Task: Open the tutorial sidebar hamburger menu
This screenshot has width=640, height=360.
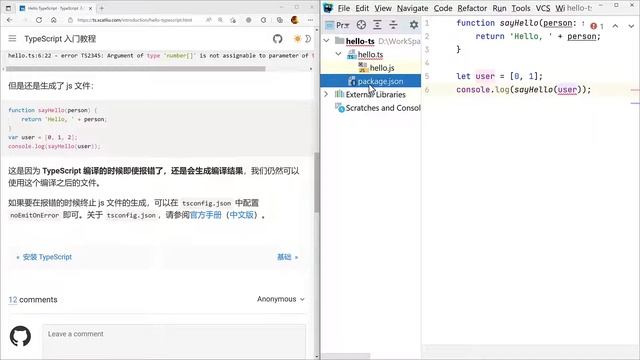Action: 12,38
